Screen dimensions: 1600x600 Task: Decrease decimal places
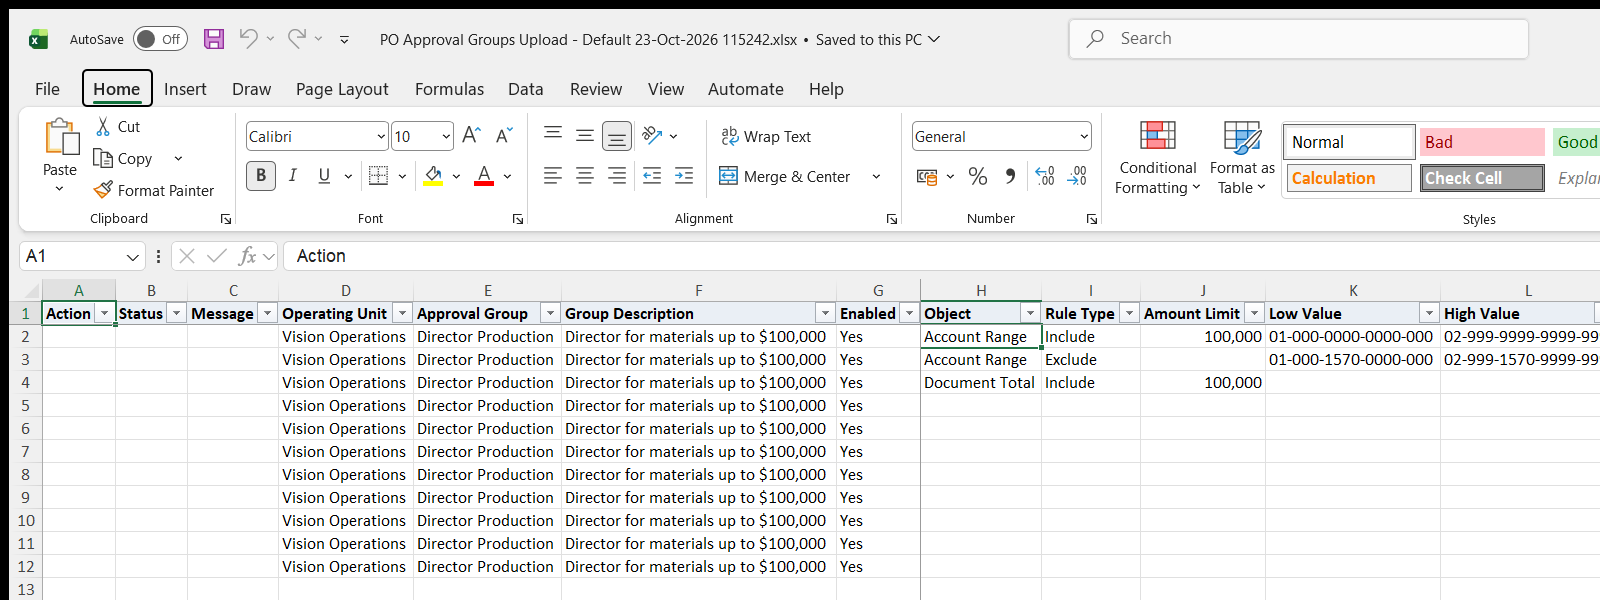1077,177
